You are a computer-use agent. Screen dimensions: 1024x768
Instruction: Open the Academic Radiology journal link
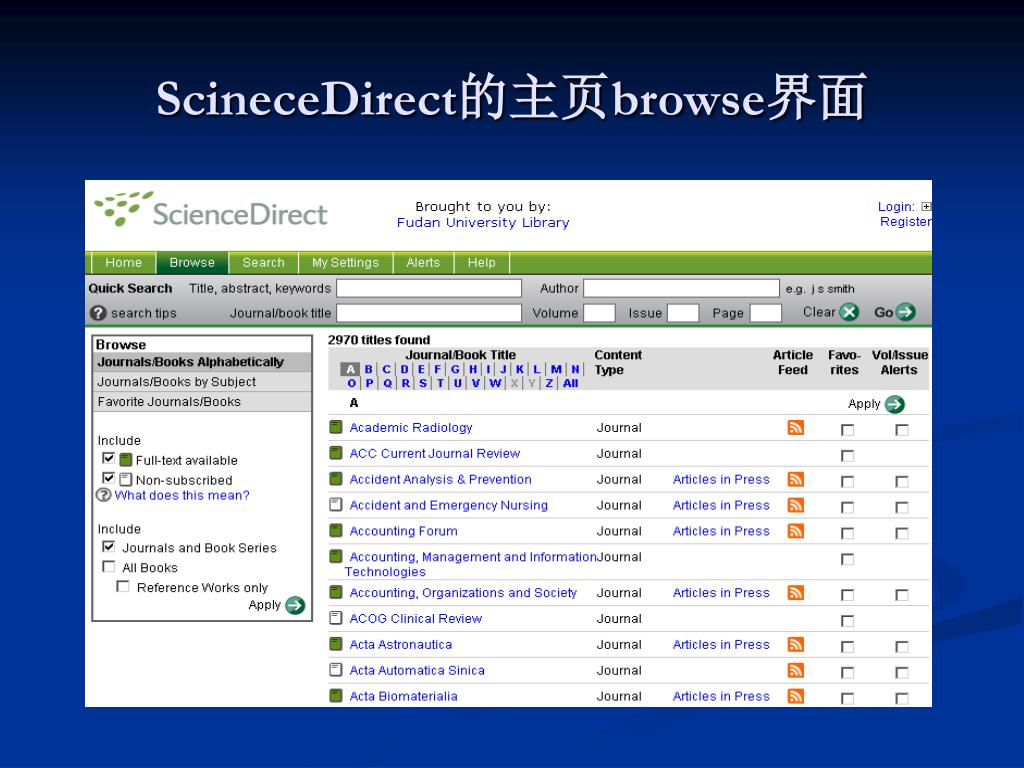(411, 428)
